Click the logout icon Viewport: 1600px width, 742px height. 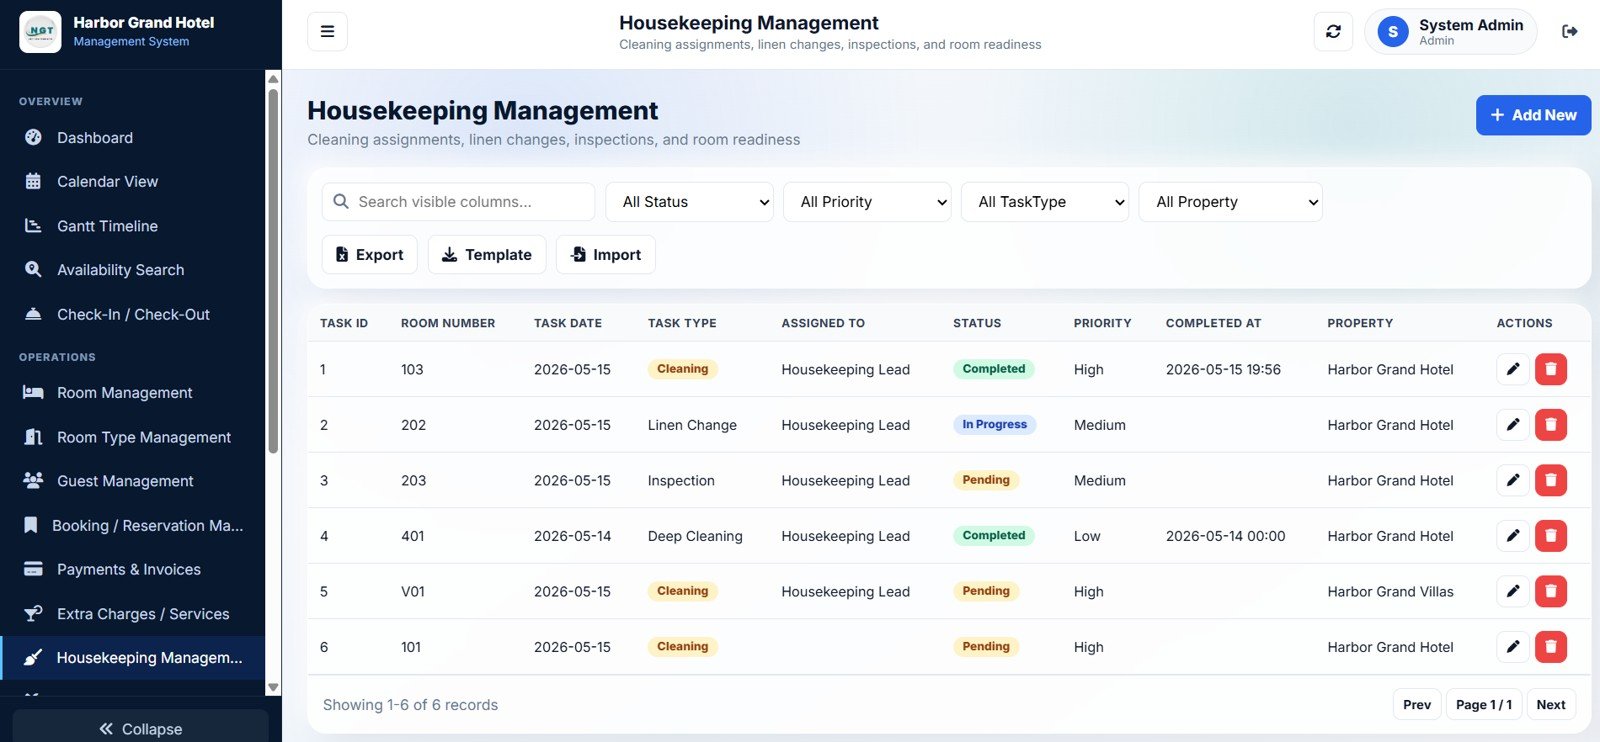[1570, 32]
